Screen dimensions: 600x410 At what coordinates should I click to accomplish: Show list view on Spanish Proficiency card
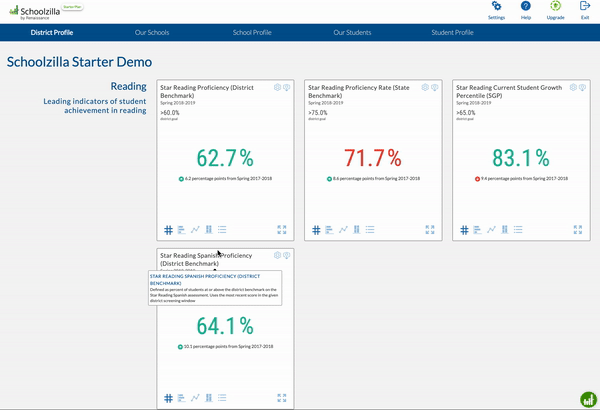click(222, 398)
